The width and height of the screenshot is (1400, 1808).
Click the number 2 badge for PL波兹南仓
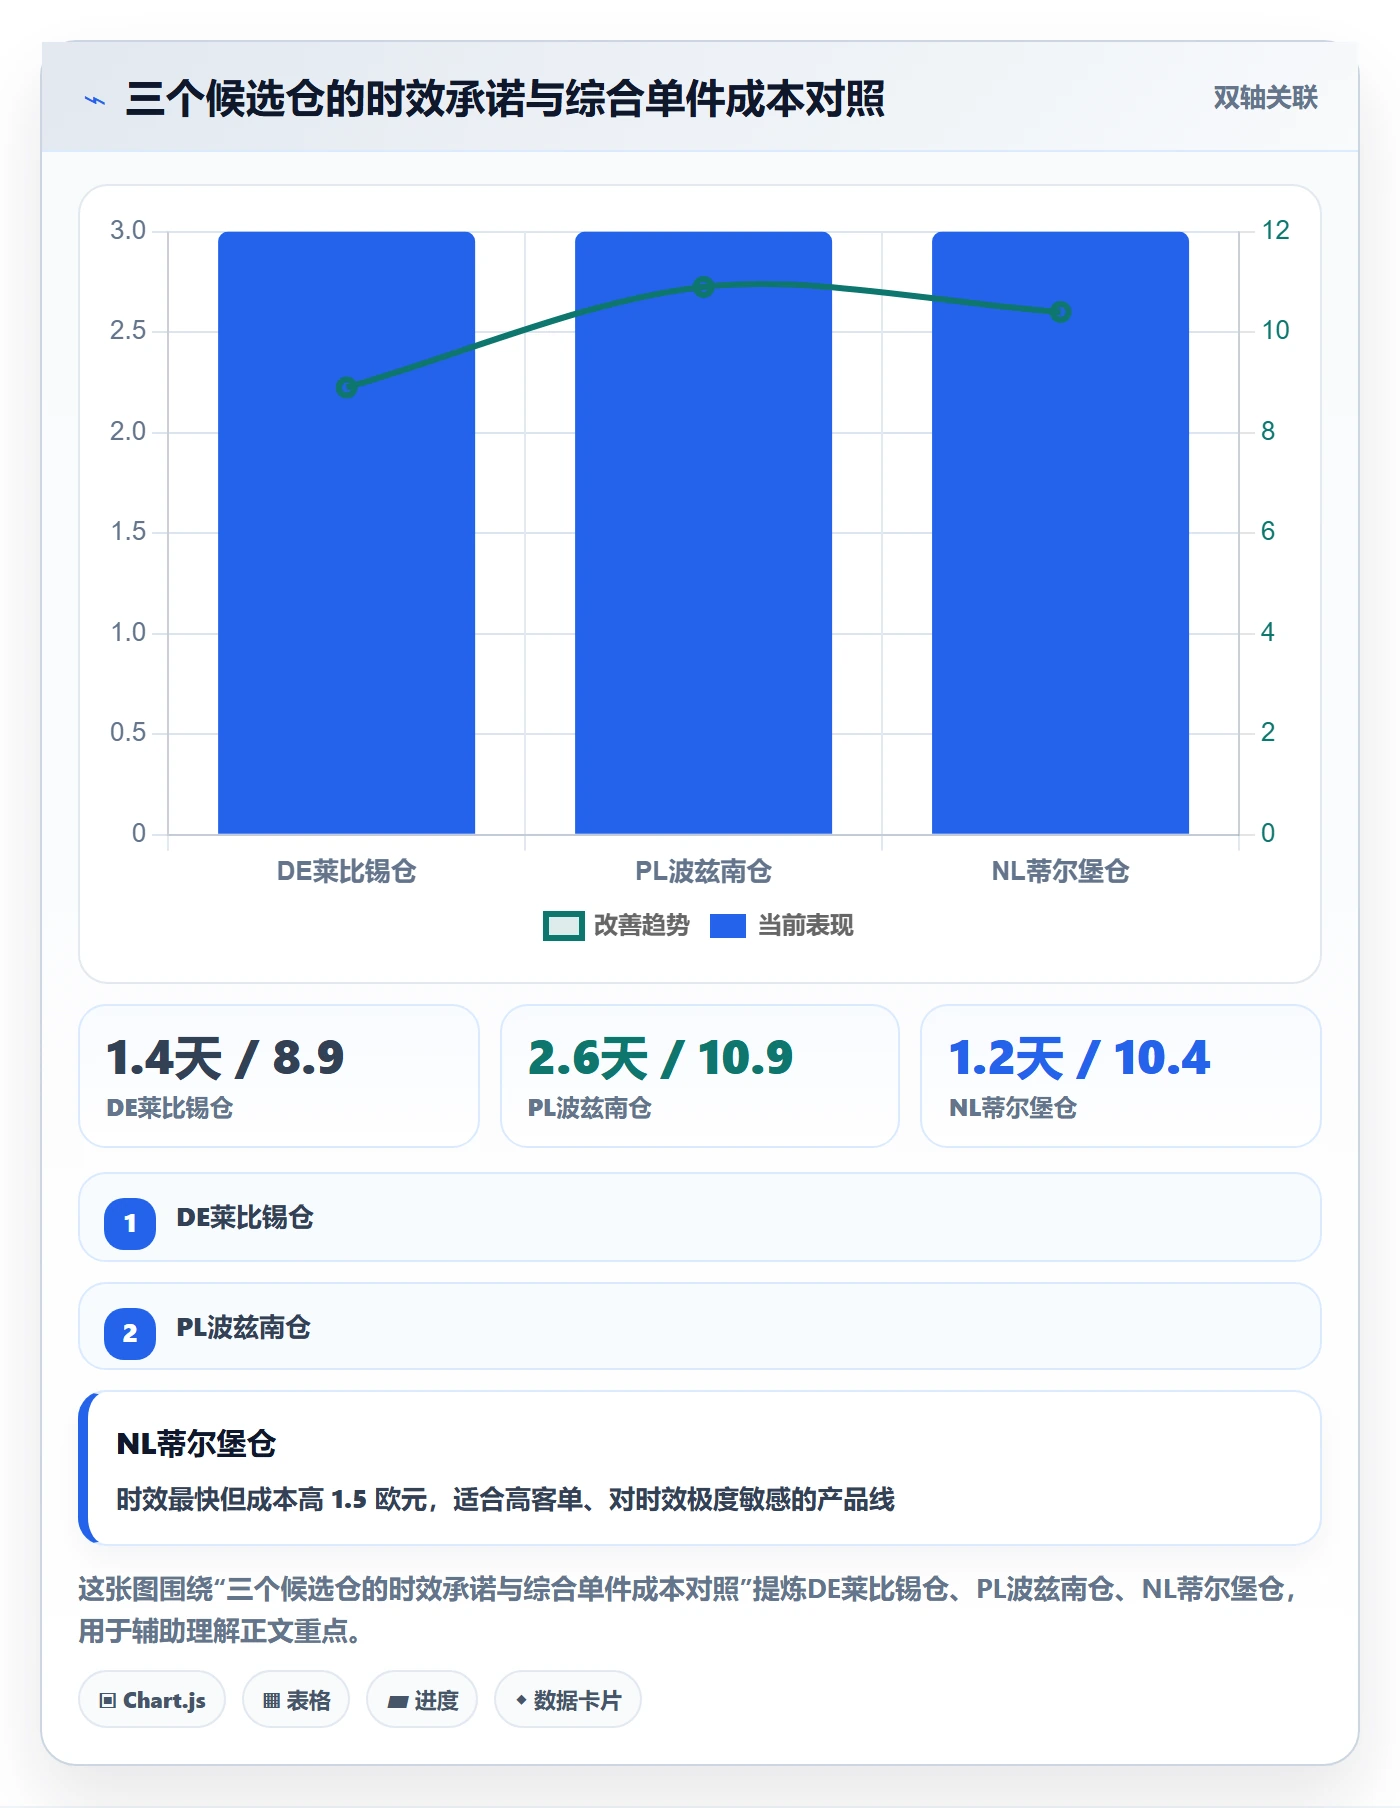click(x=130, y=1333)
